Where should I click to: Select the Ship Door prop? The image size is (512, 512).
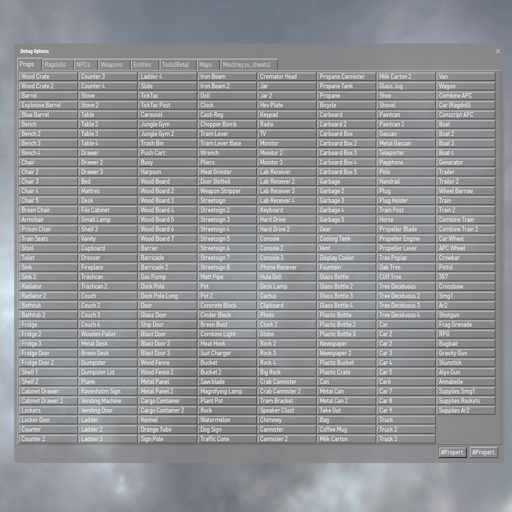point(167,325)
